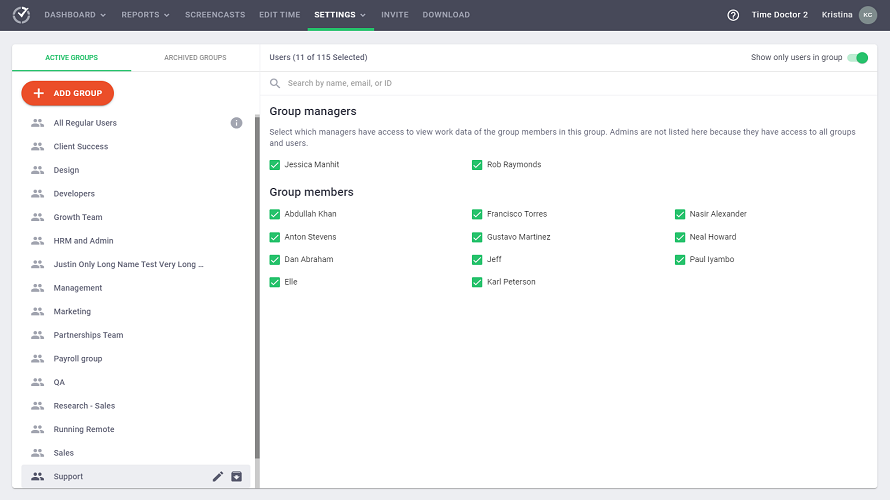This screenshot has height=500, width=890.
Task: Open the Reports dropdown menu
Action: (145, 15)
